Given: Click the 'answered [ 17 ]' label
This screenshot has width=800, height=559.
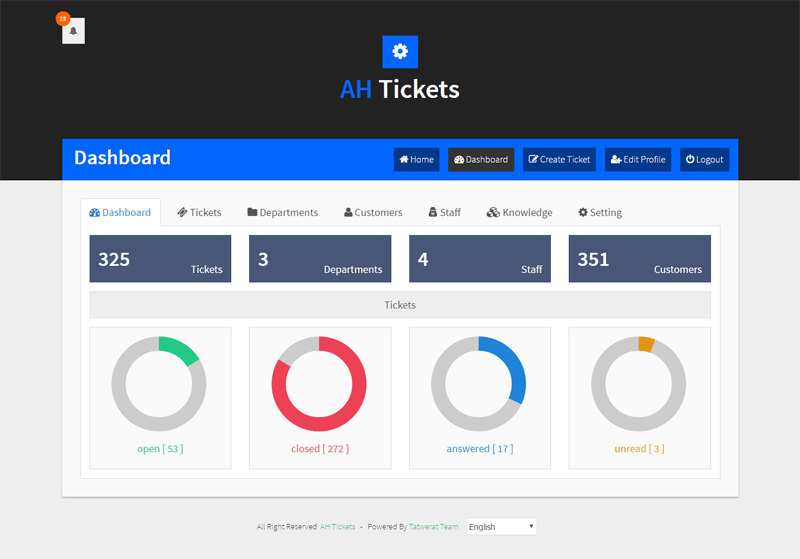Looking at the screenshot, I should (x=480, y=449).
